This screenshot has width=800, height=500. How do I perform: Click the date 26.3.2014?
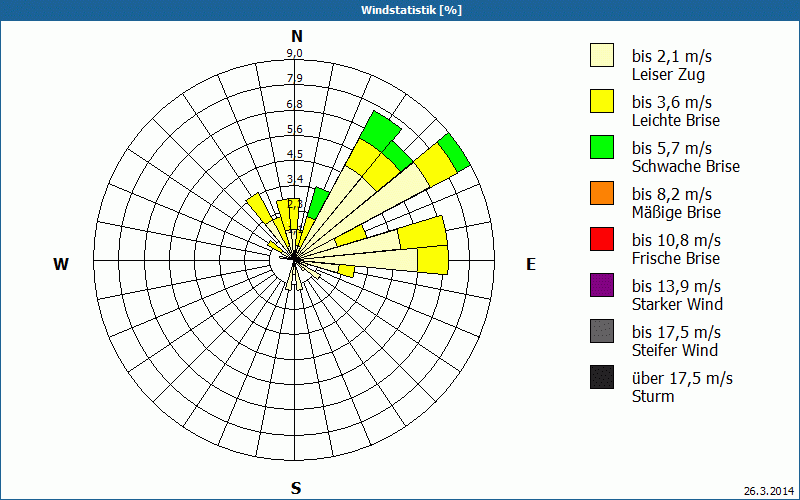point(769,491)
